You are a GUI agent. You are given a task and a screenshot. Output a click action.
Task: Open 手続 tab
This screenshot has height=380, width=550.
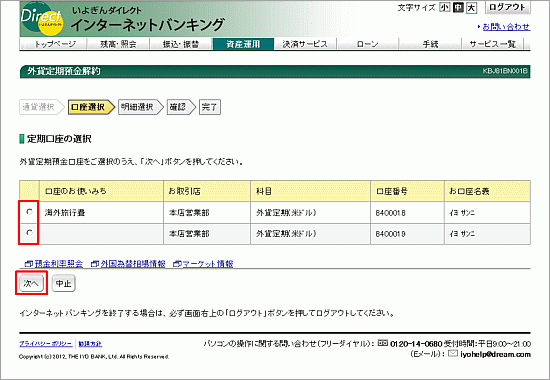coord(430,44)
